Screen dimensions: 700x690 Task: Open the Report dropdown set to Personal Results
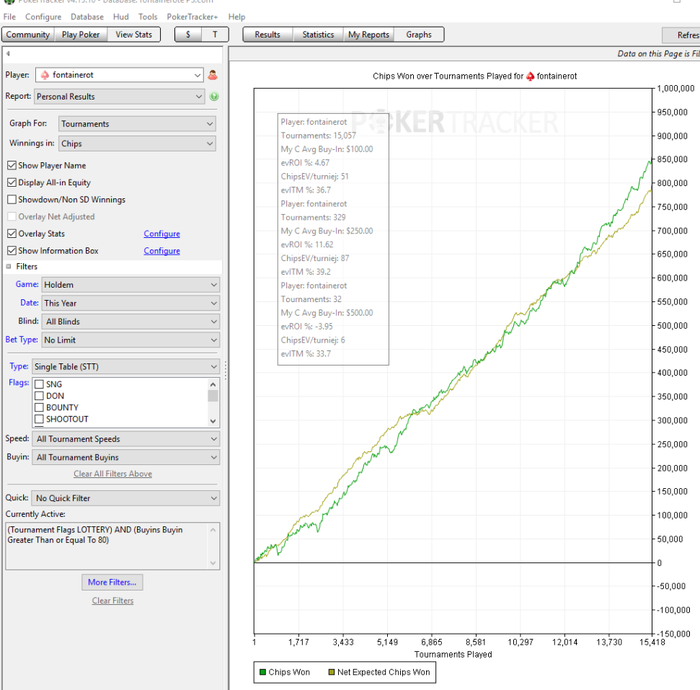119,96
